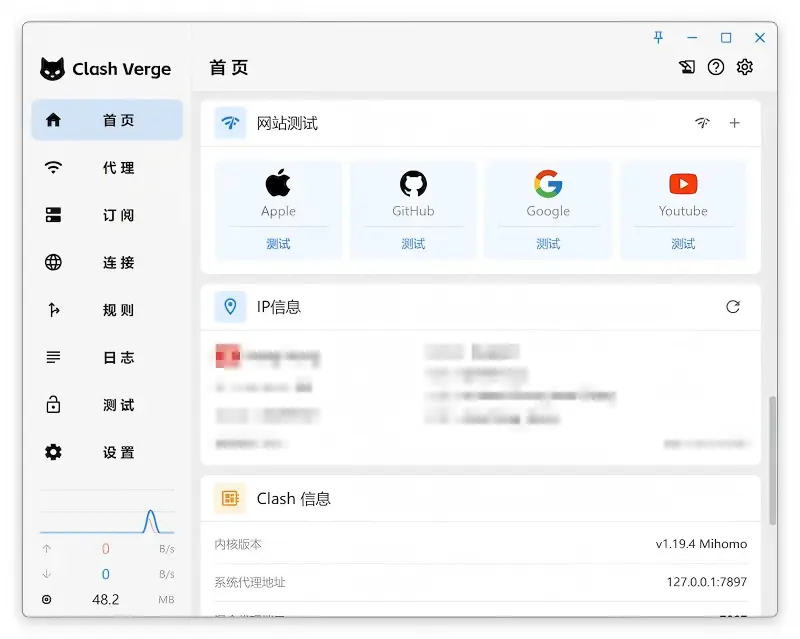The image size is (800, 639).
Task: Run 测试 for Apple
Action: coord(278,244)
